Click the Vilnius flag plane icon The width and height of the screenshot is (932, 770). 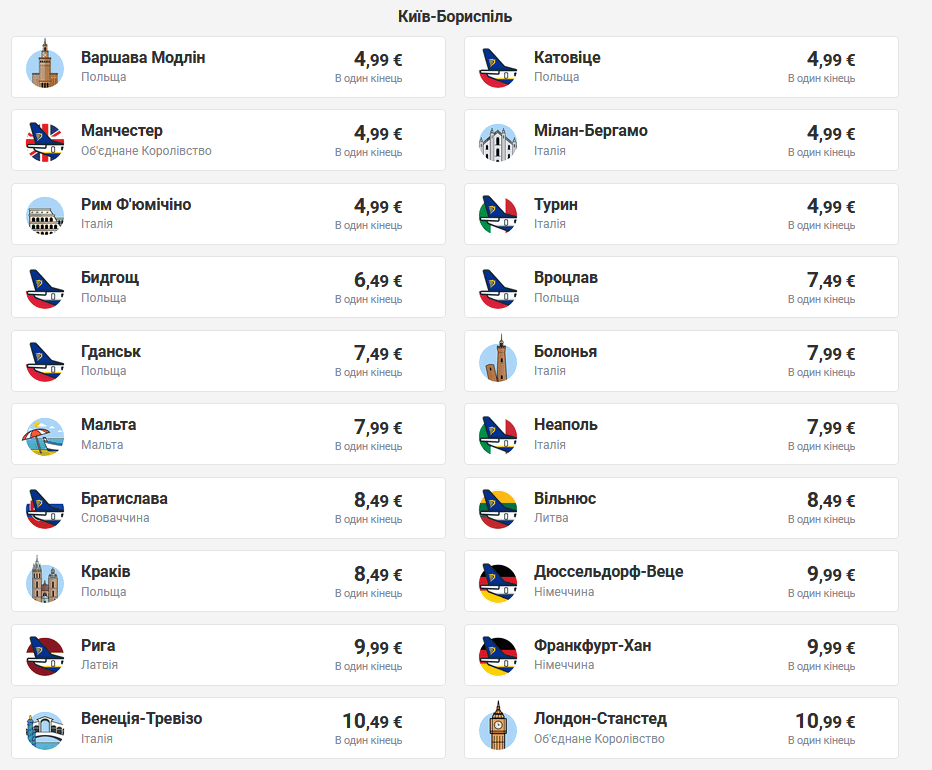click(x=498, y=508)
